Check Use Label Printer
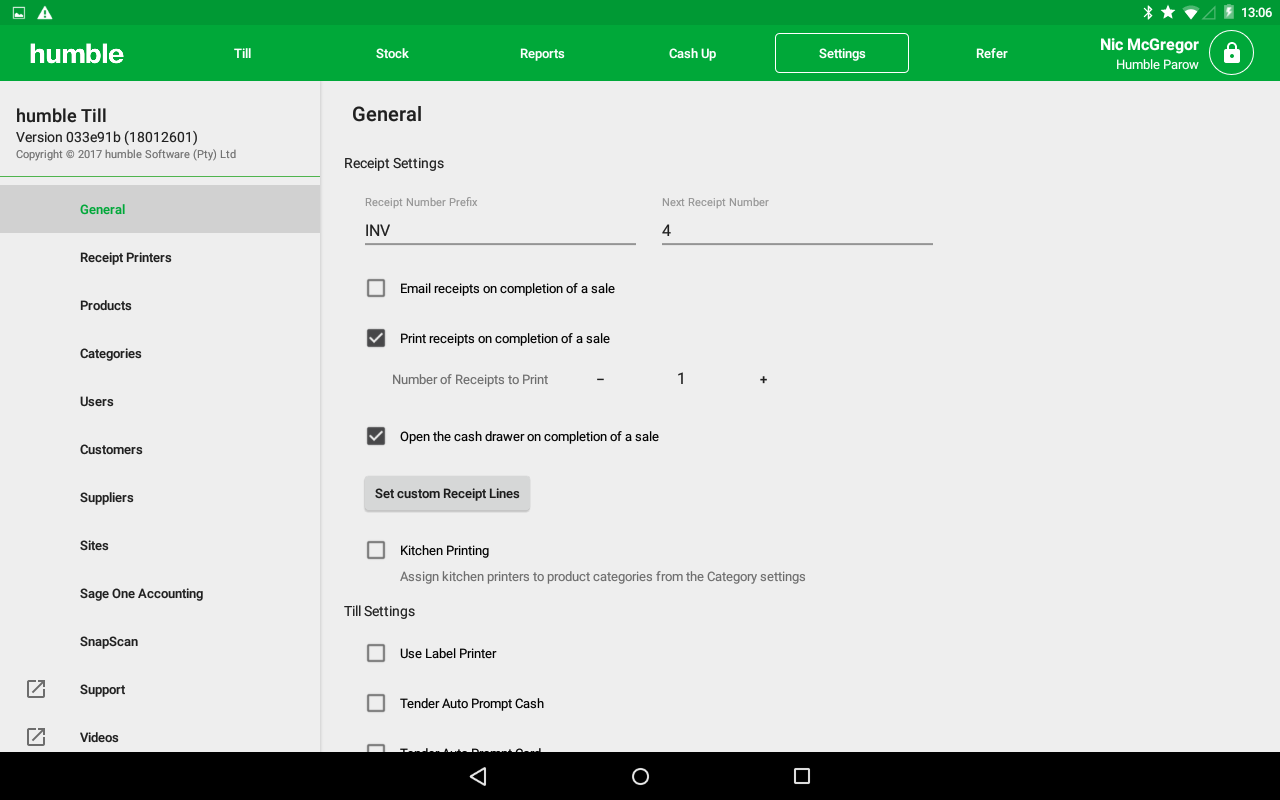 (x=376, y=653)
